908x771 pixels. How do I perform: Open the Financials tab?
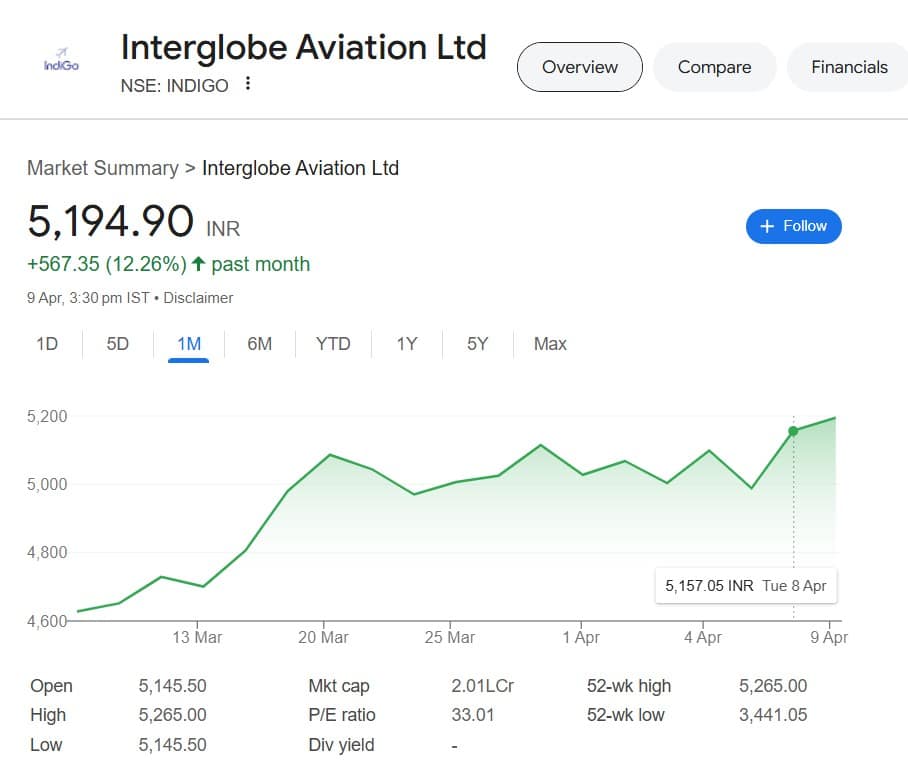coord(849,67)
